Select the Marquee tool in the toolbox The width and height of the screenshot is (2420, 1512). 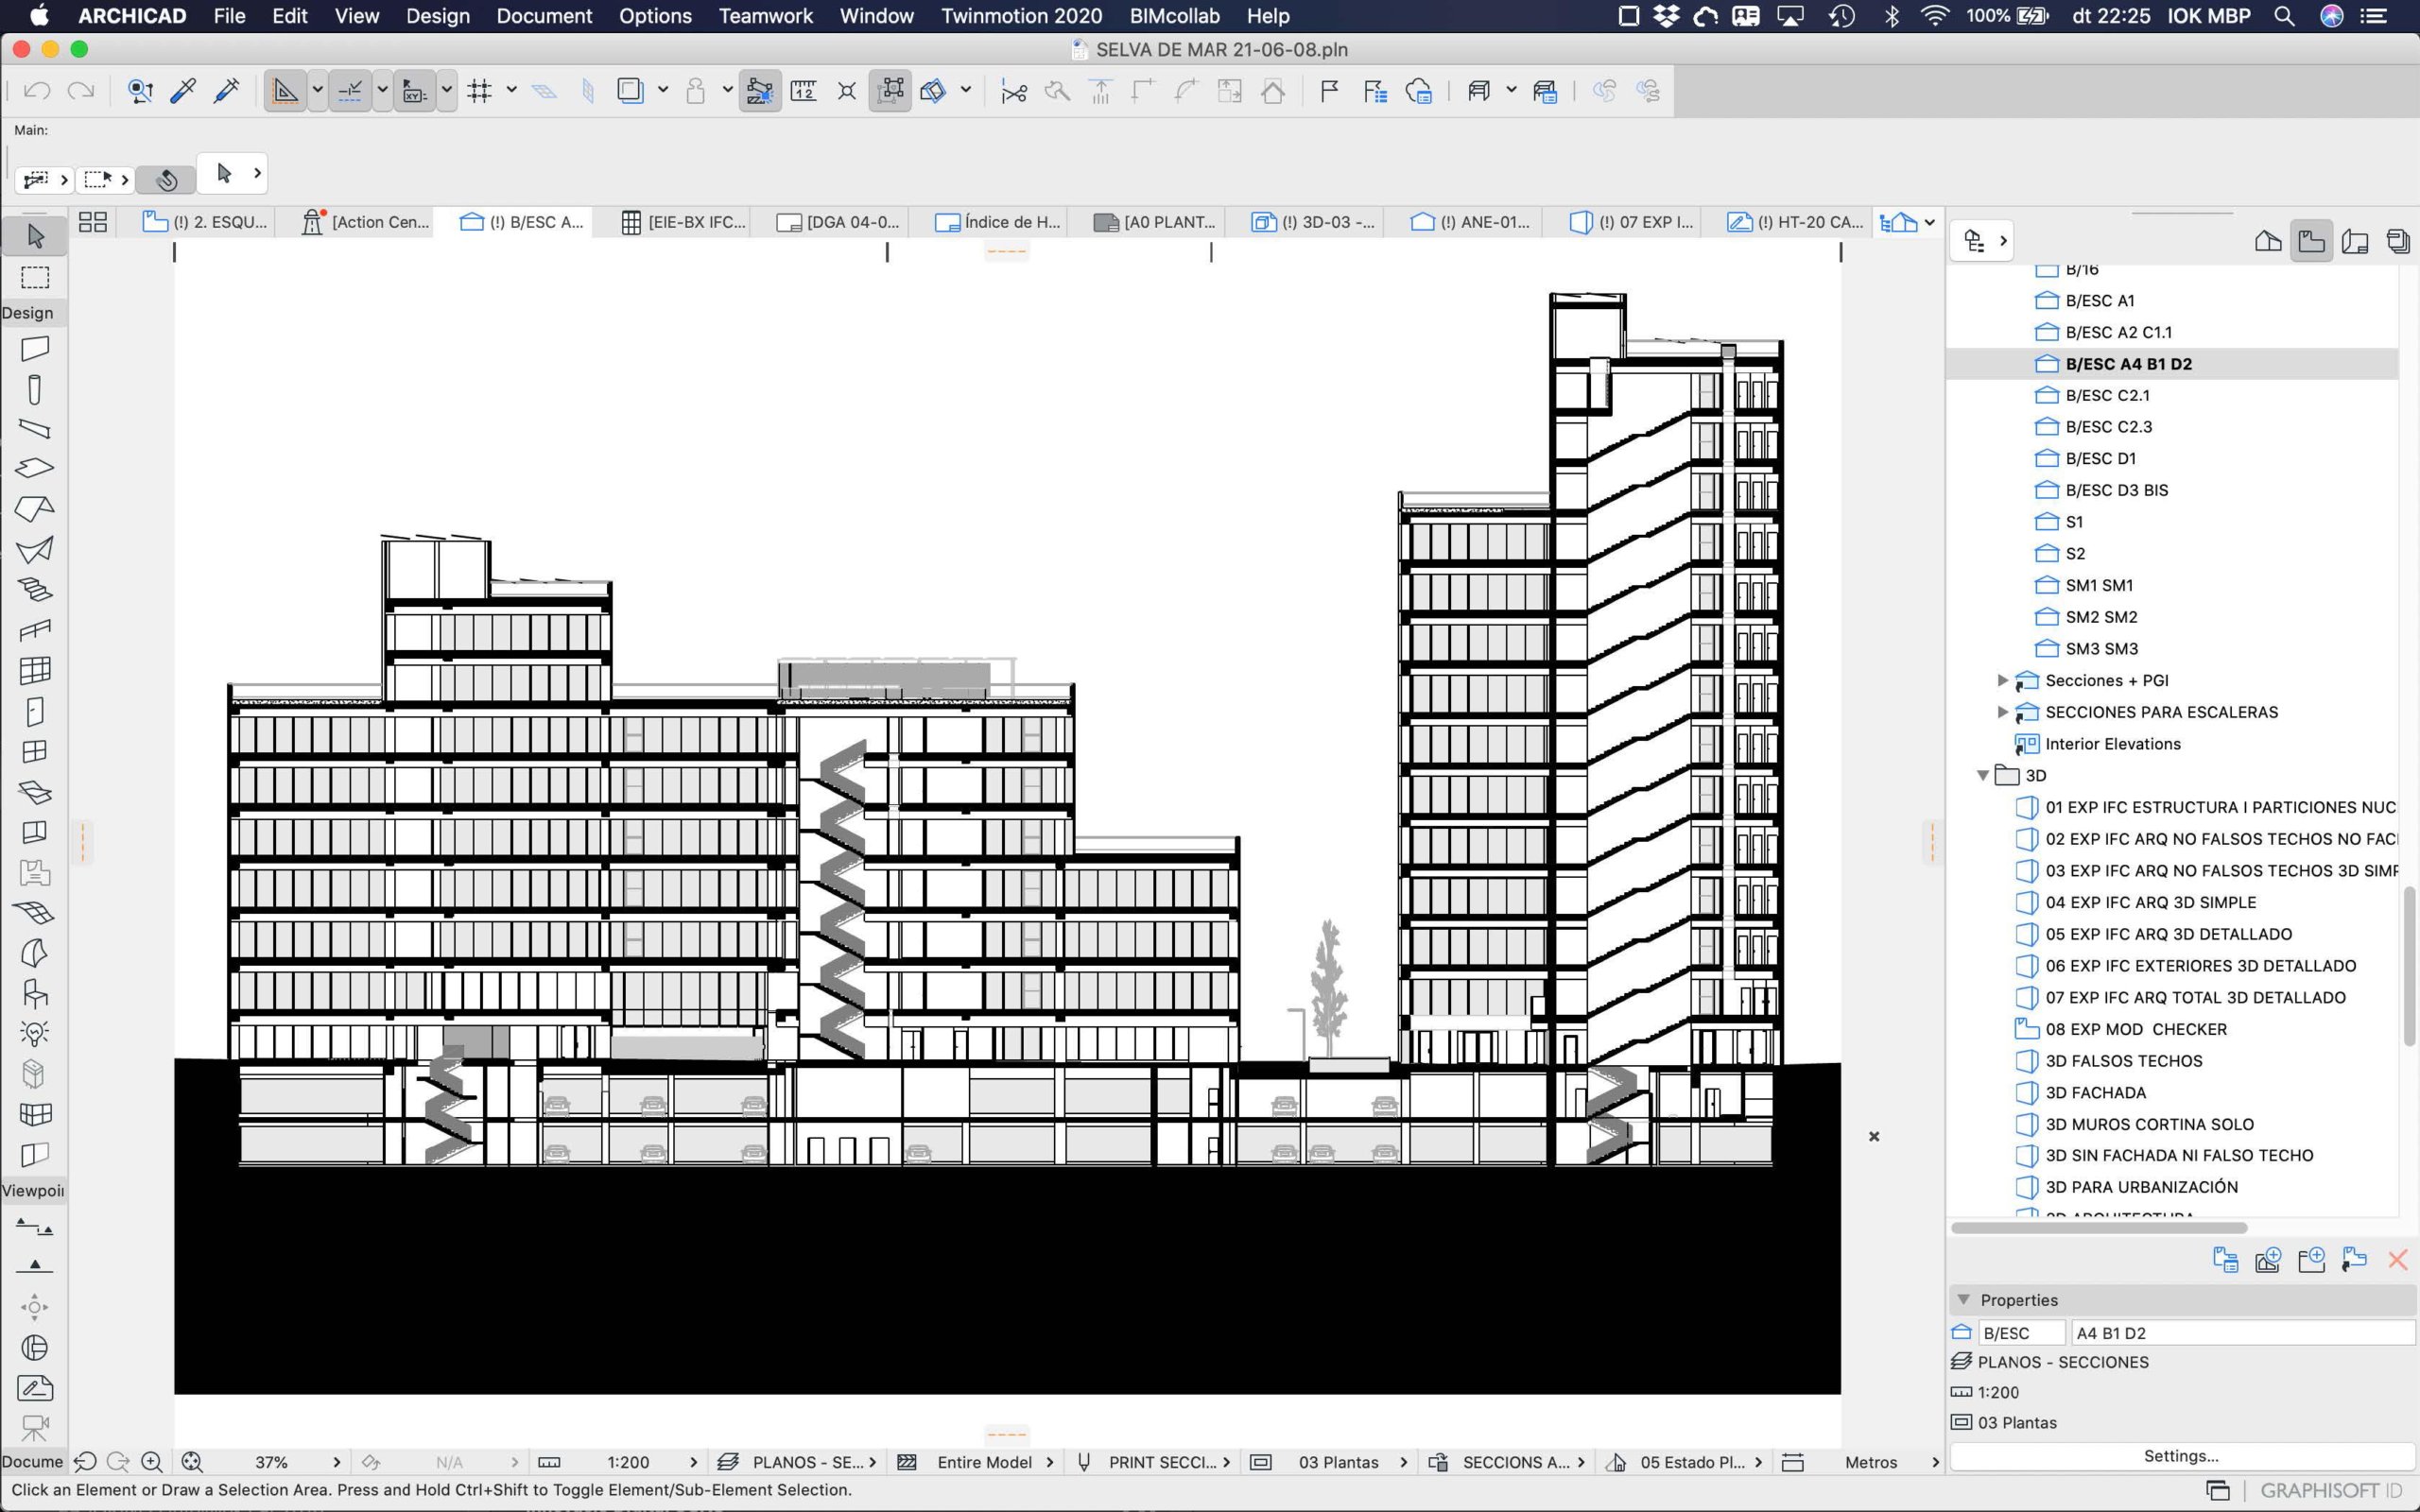point(35,277)
